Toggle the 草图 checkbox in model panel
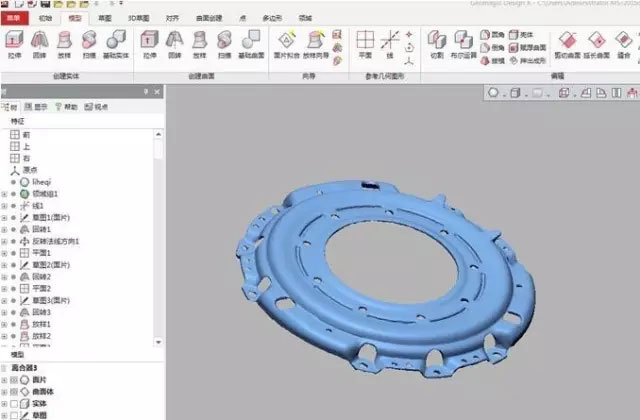 click(16, 414)
